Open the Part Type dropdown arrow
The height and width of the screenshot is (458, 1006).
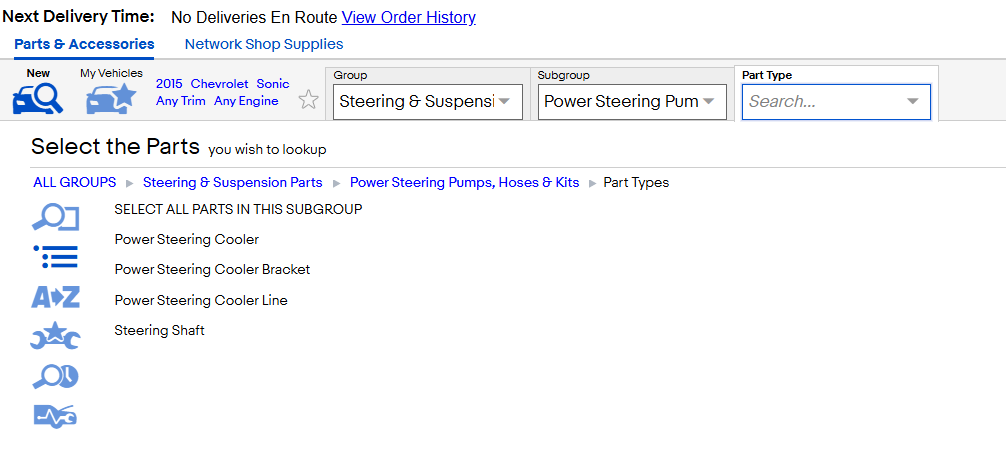tap(912, 101)
